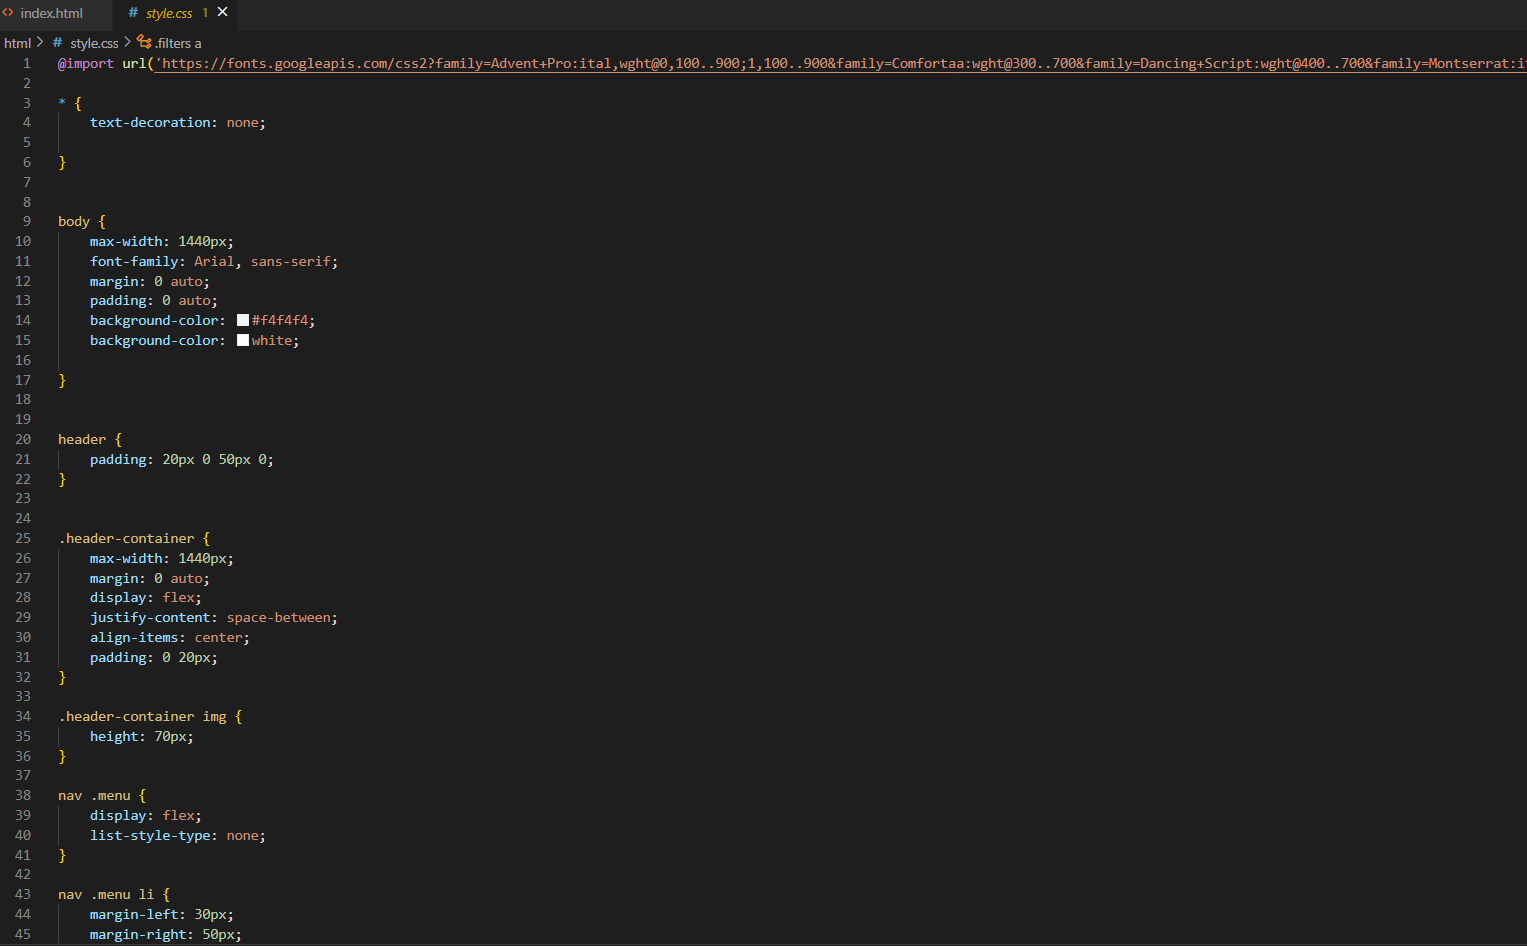Screen dimensions: 1527x946
Task: Click line number 9 in the gutter
Action: (x=26, y=221)
